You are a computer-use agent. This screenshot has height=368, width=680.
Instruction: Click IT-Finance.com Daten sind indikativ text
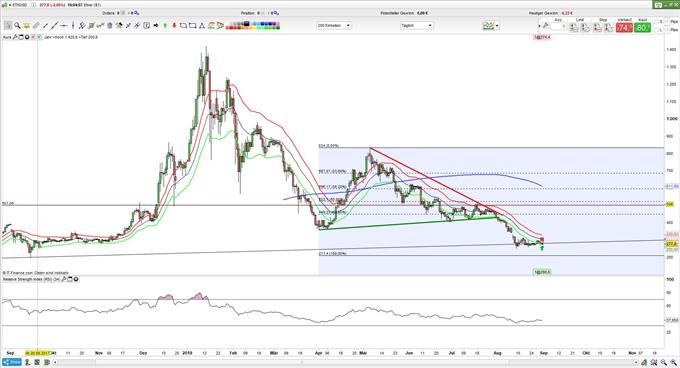coord(36,273)
